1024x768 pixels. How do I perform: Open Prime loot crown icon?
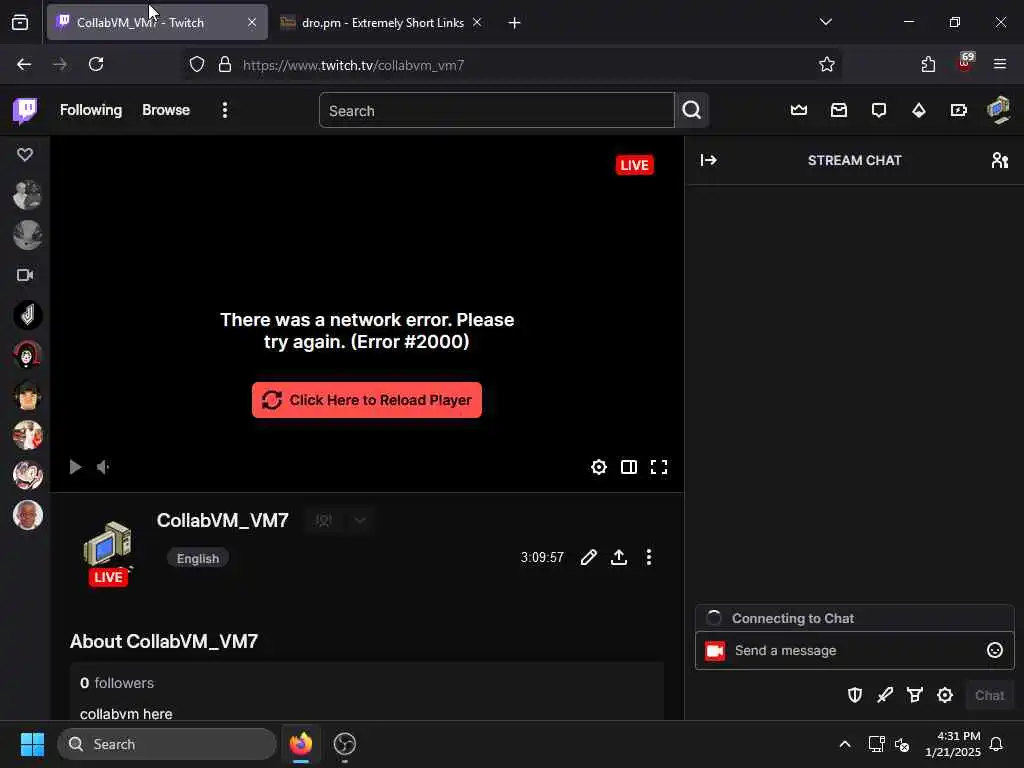click(x=799, y=110)
